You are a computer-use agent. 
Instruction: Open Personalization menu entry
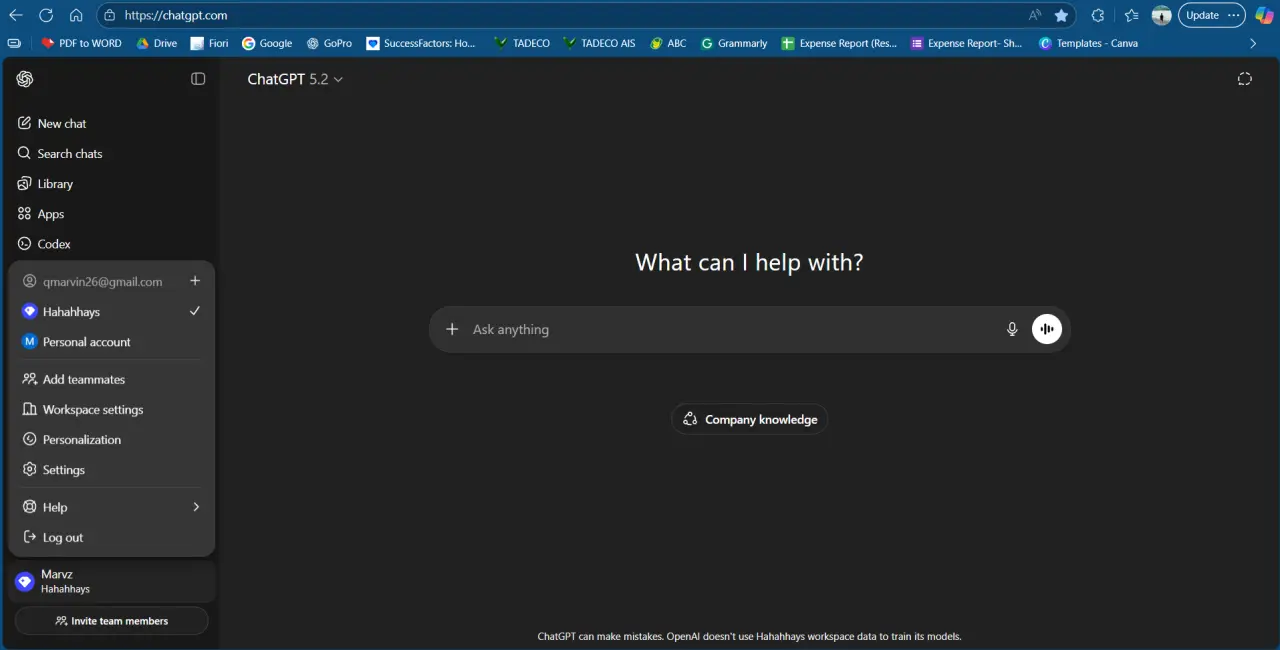pos(112,440)
